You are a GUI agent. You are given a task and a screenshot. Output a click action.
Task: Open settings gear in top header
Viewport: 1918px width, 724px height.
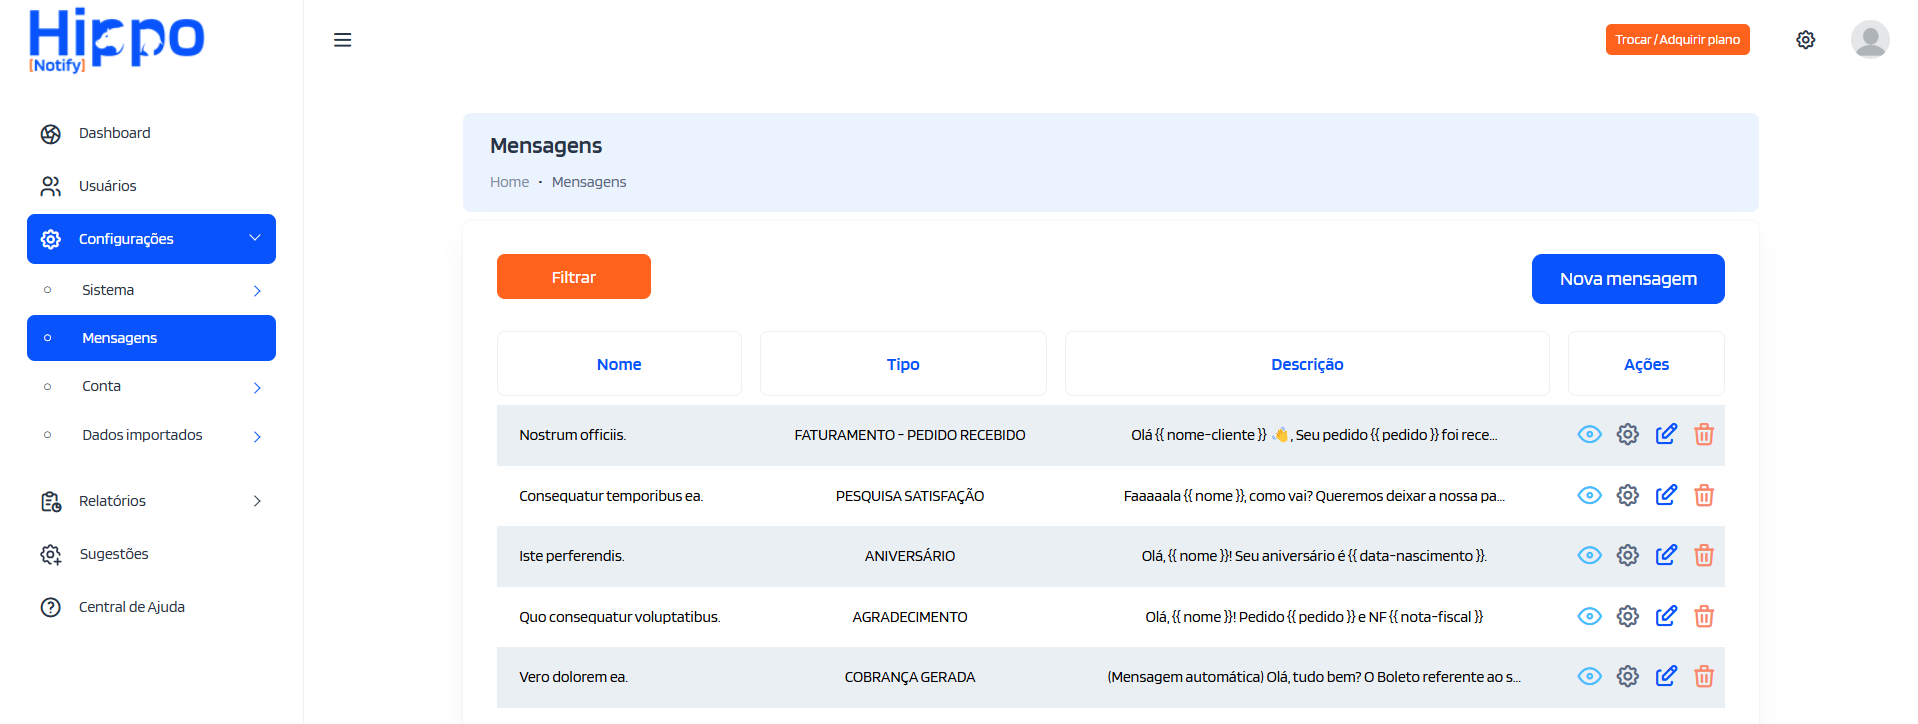(1805, 40)
